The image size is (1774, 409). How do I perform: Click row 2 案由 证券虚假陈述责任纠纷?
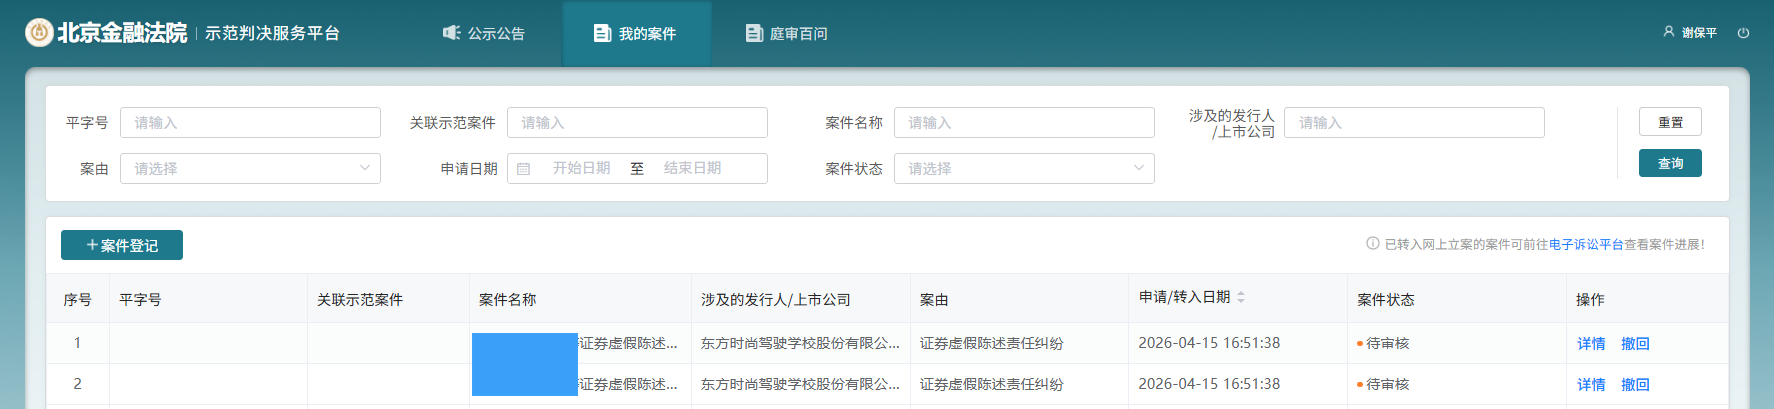(x=992, y=385)
